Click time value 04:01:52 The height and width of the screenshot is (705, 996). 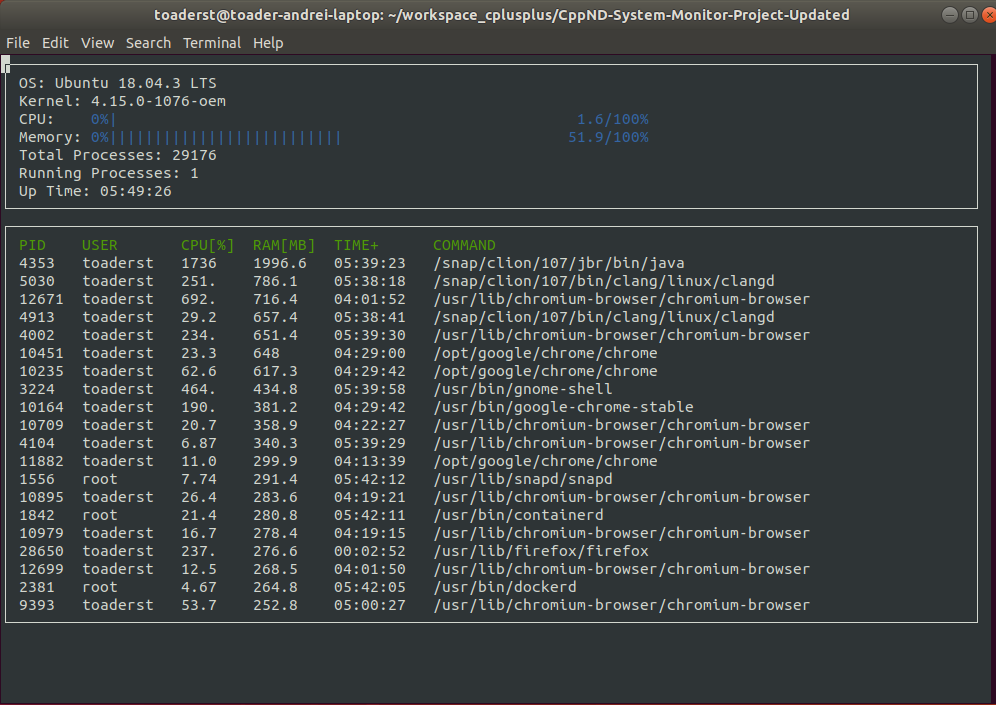[370, 299]
